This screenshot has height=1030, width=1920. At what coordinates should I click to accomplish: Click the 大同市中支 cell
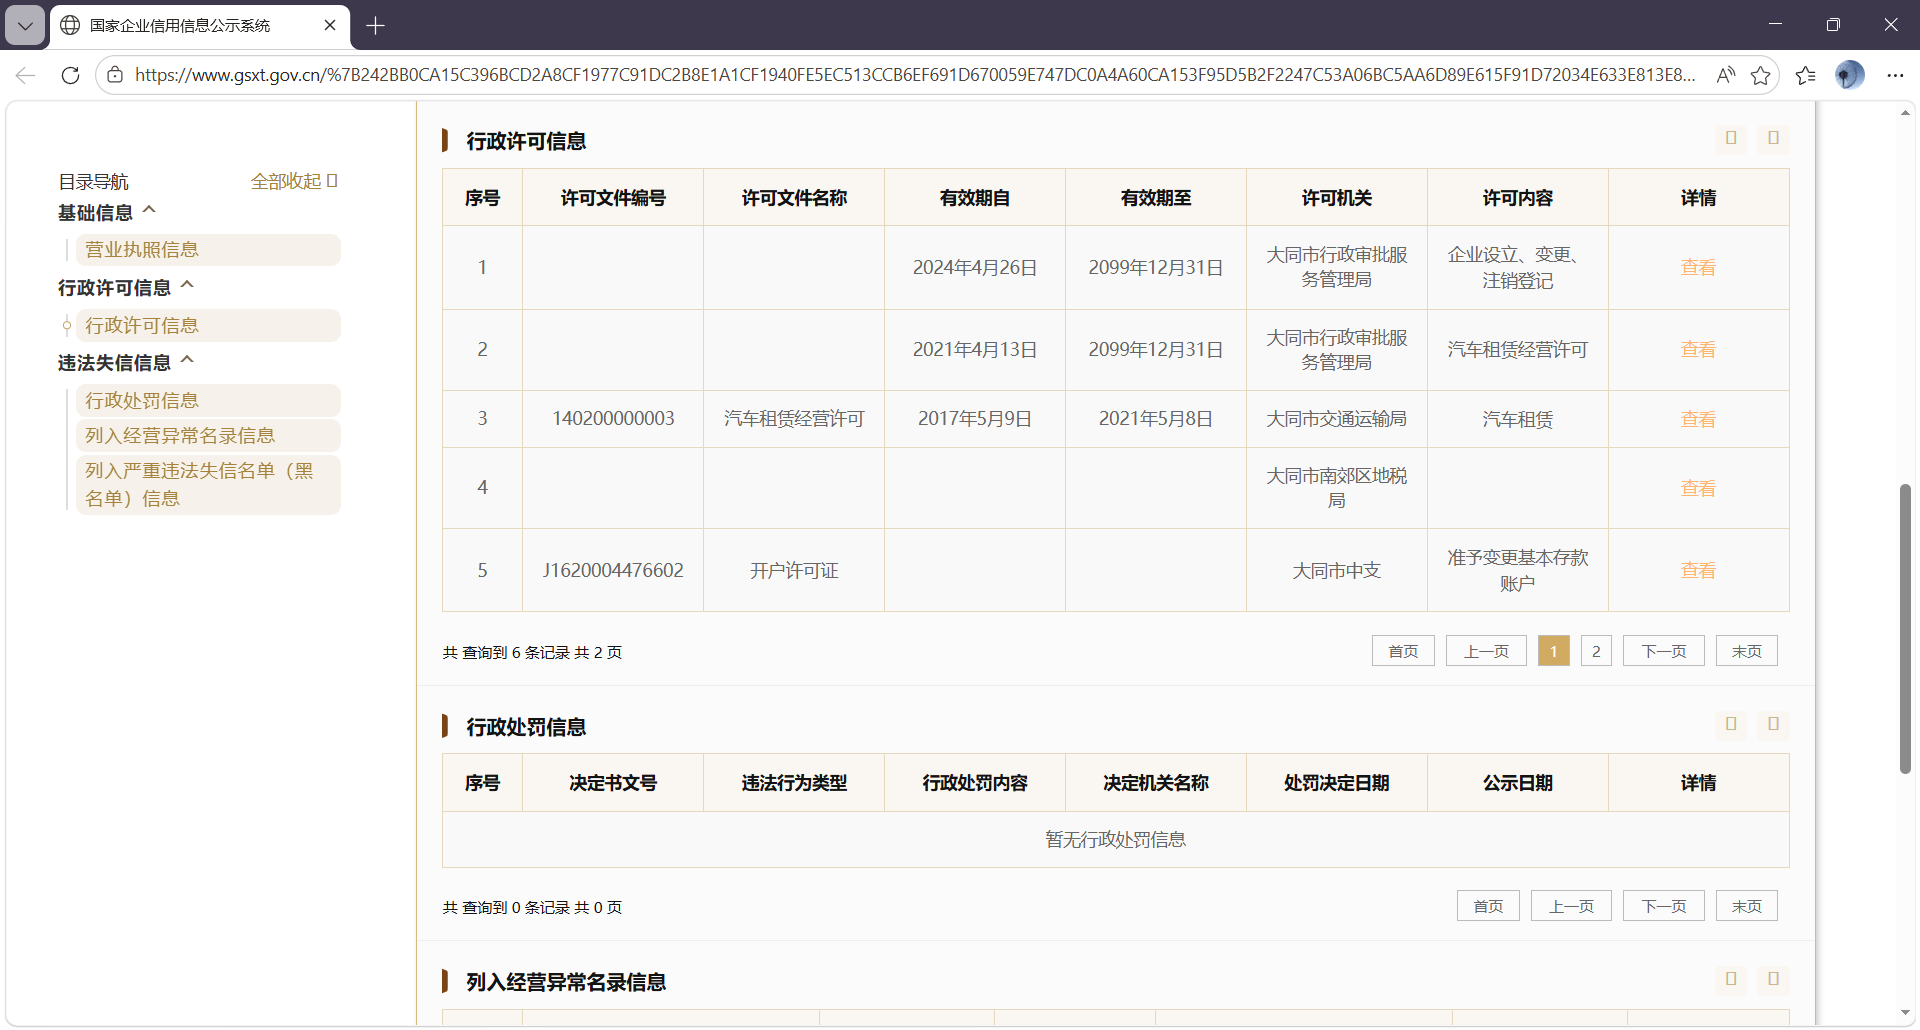pyautogui.click(x=1337, y=571)
